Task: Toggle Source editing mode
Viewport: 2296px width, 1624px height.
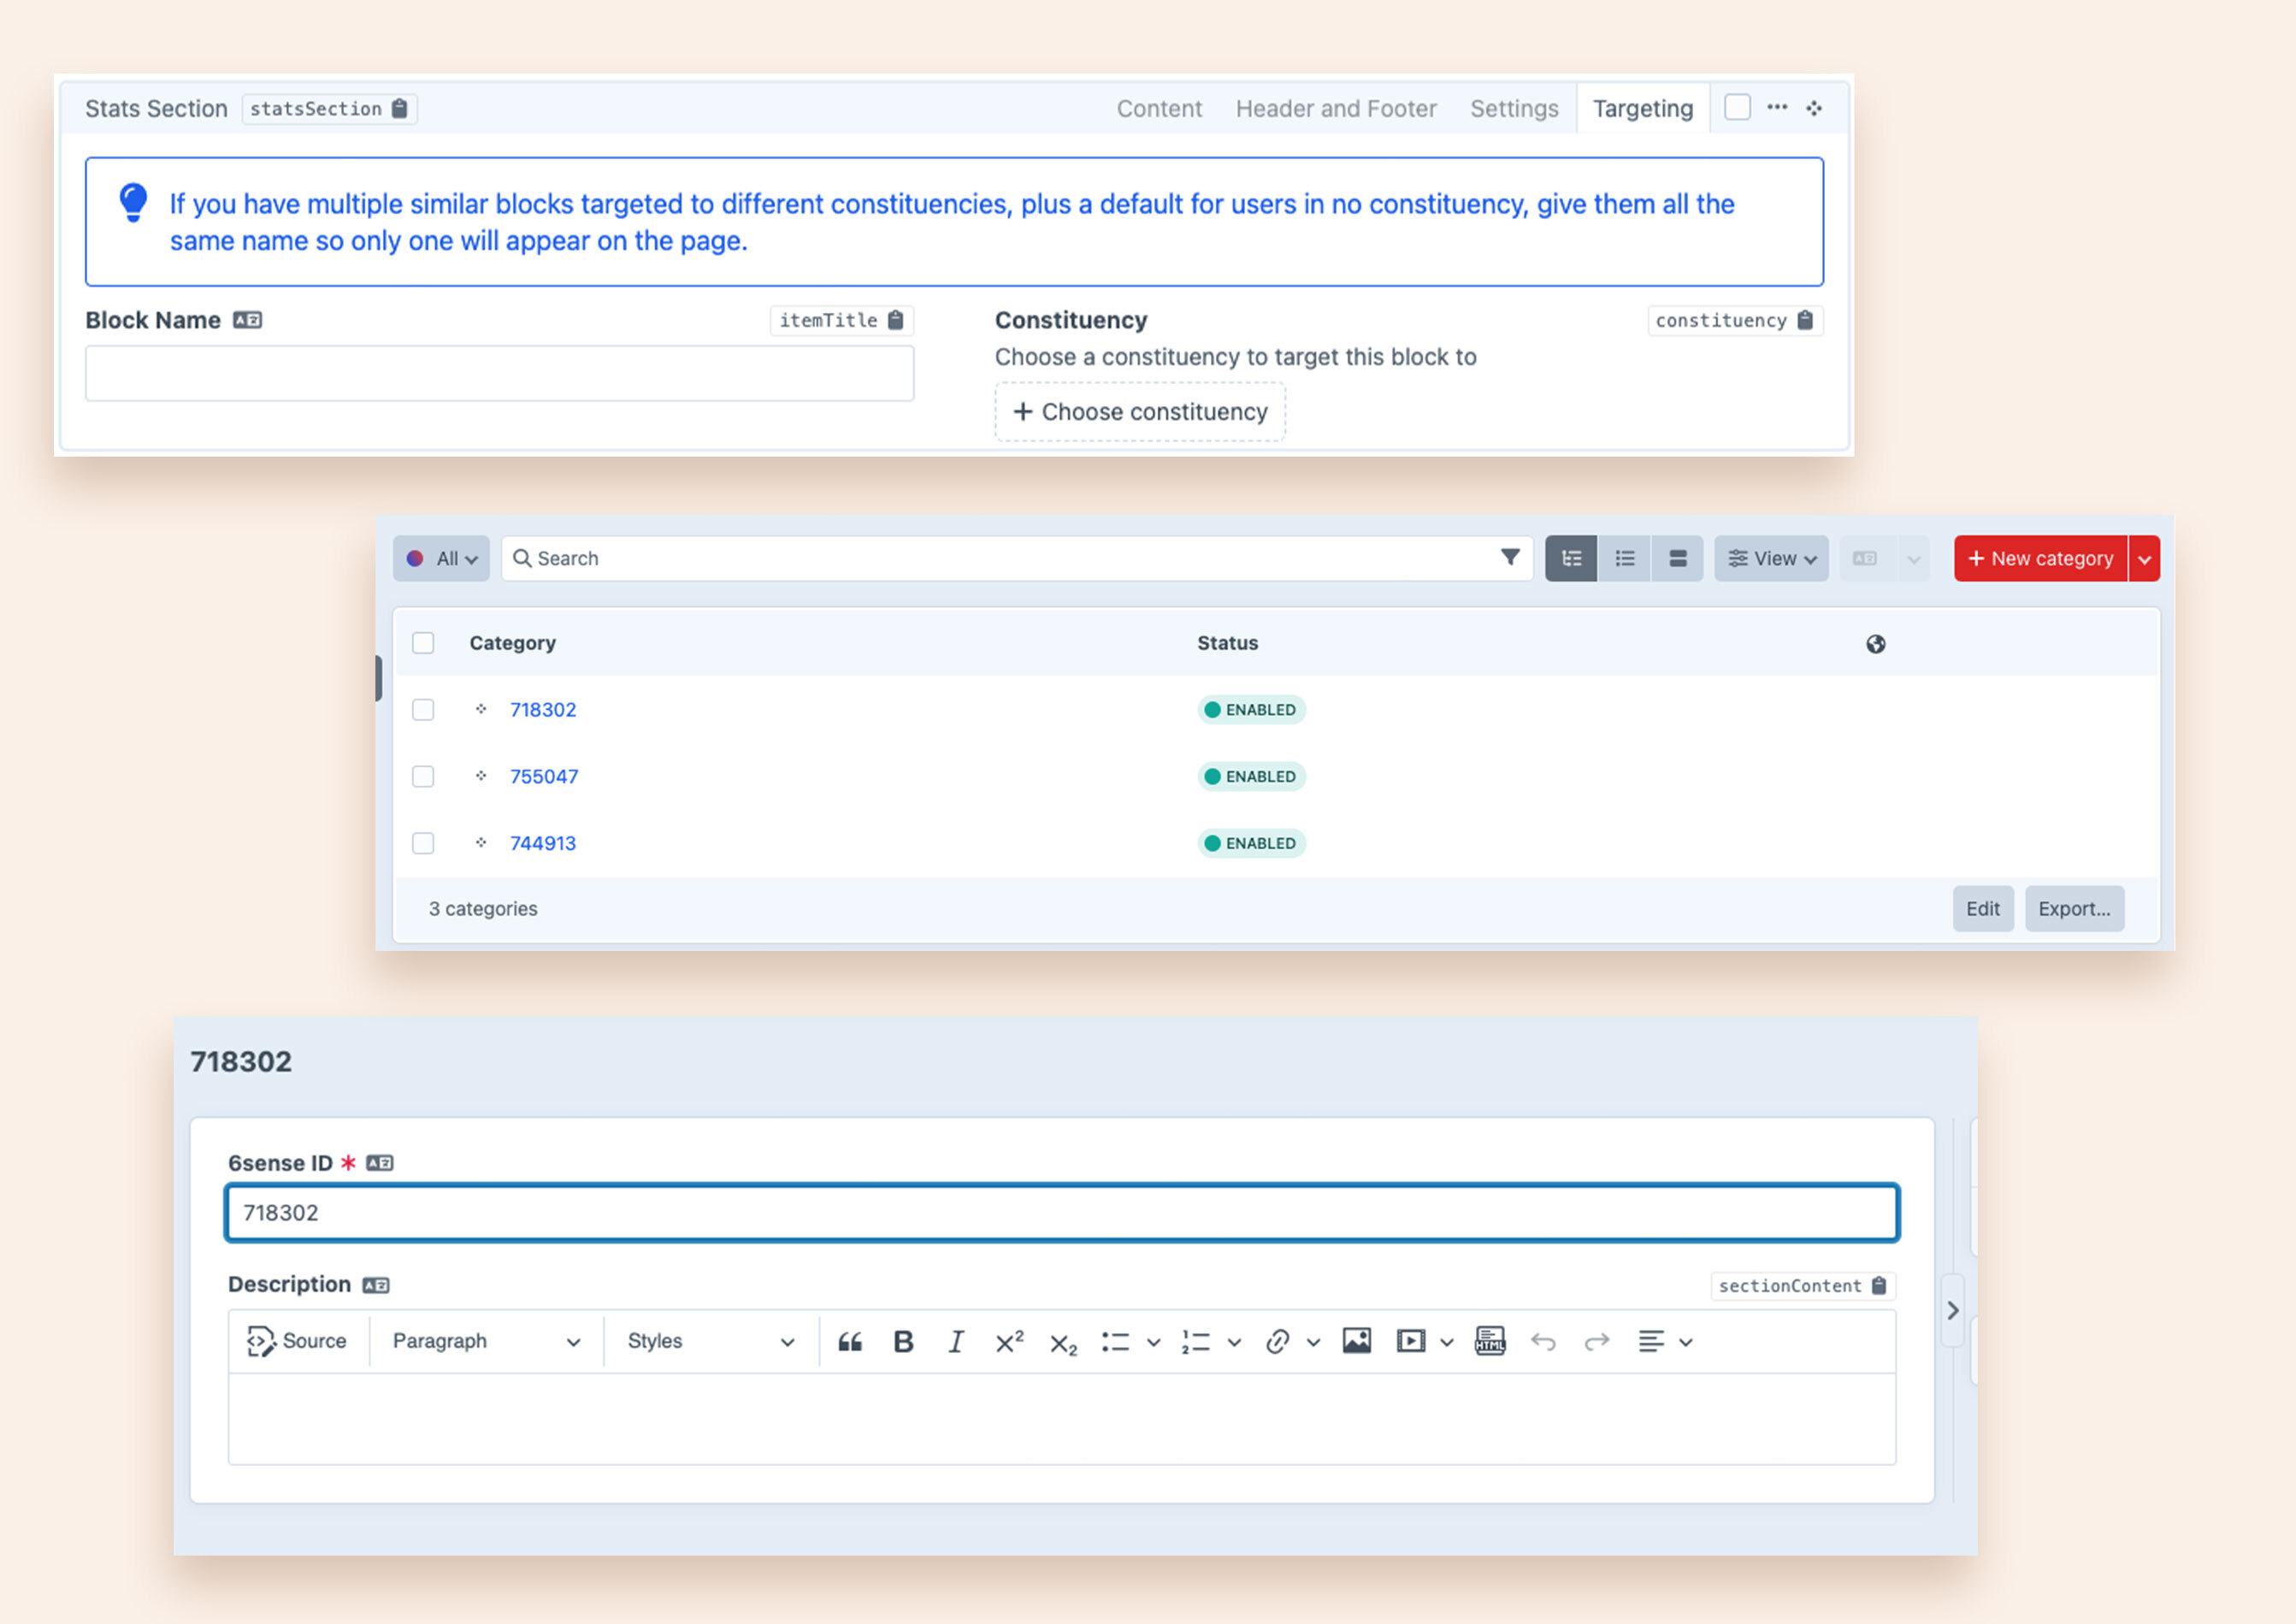Action: (x=297, y=1342)
